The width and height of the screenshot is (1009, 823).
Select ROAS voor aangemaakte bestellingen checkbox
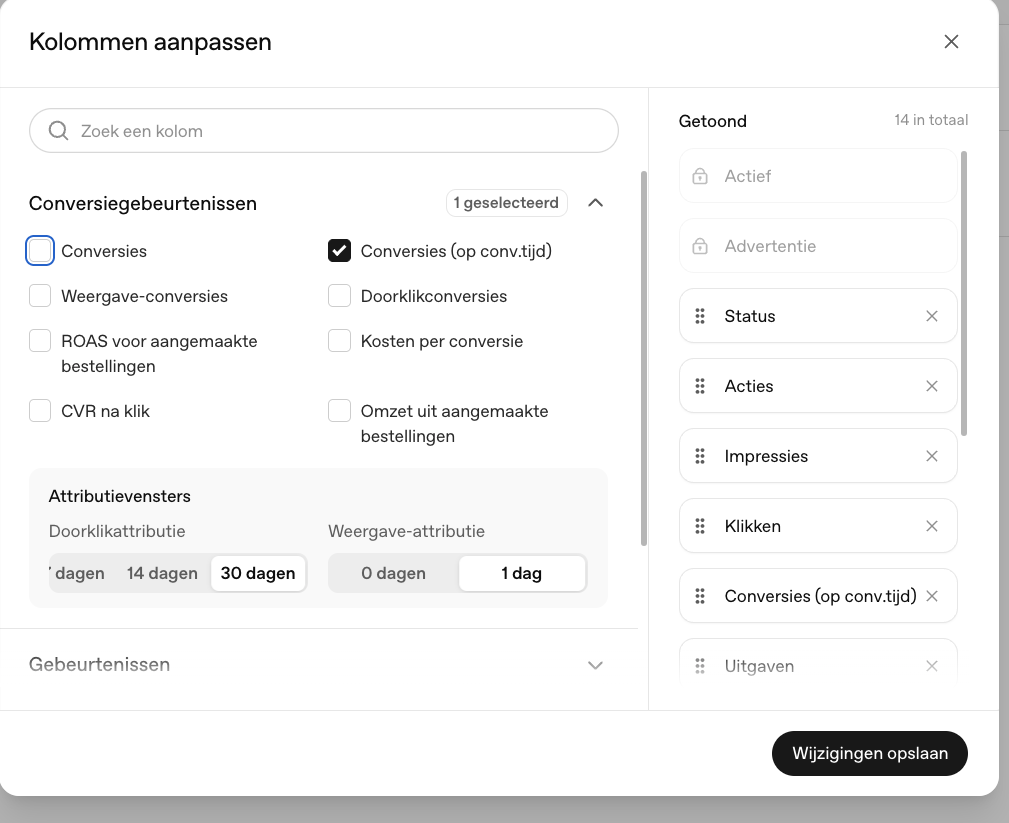coord(40,341)
